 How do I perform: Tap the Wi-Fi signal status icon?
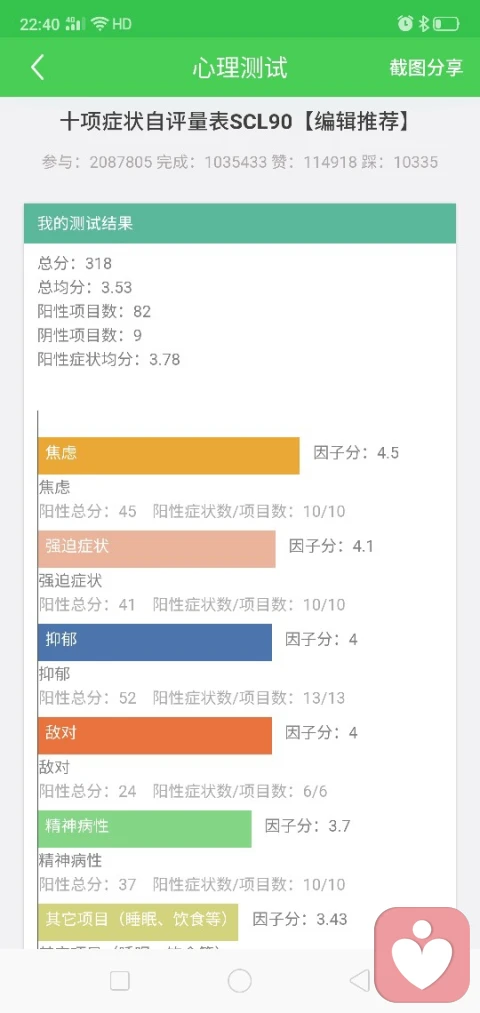99,24
